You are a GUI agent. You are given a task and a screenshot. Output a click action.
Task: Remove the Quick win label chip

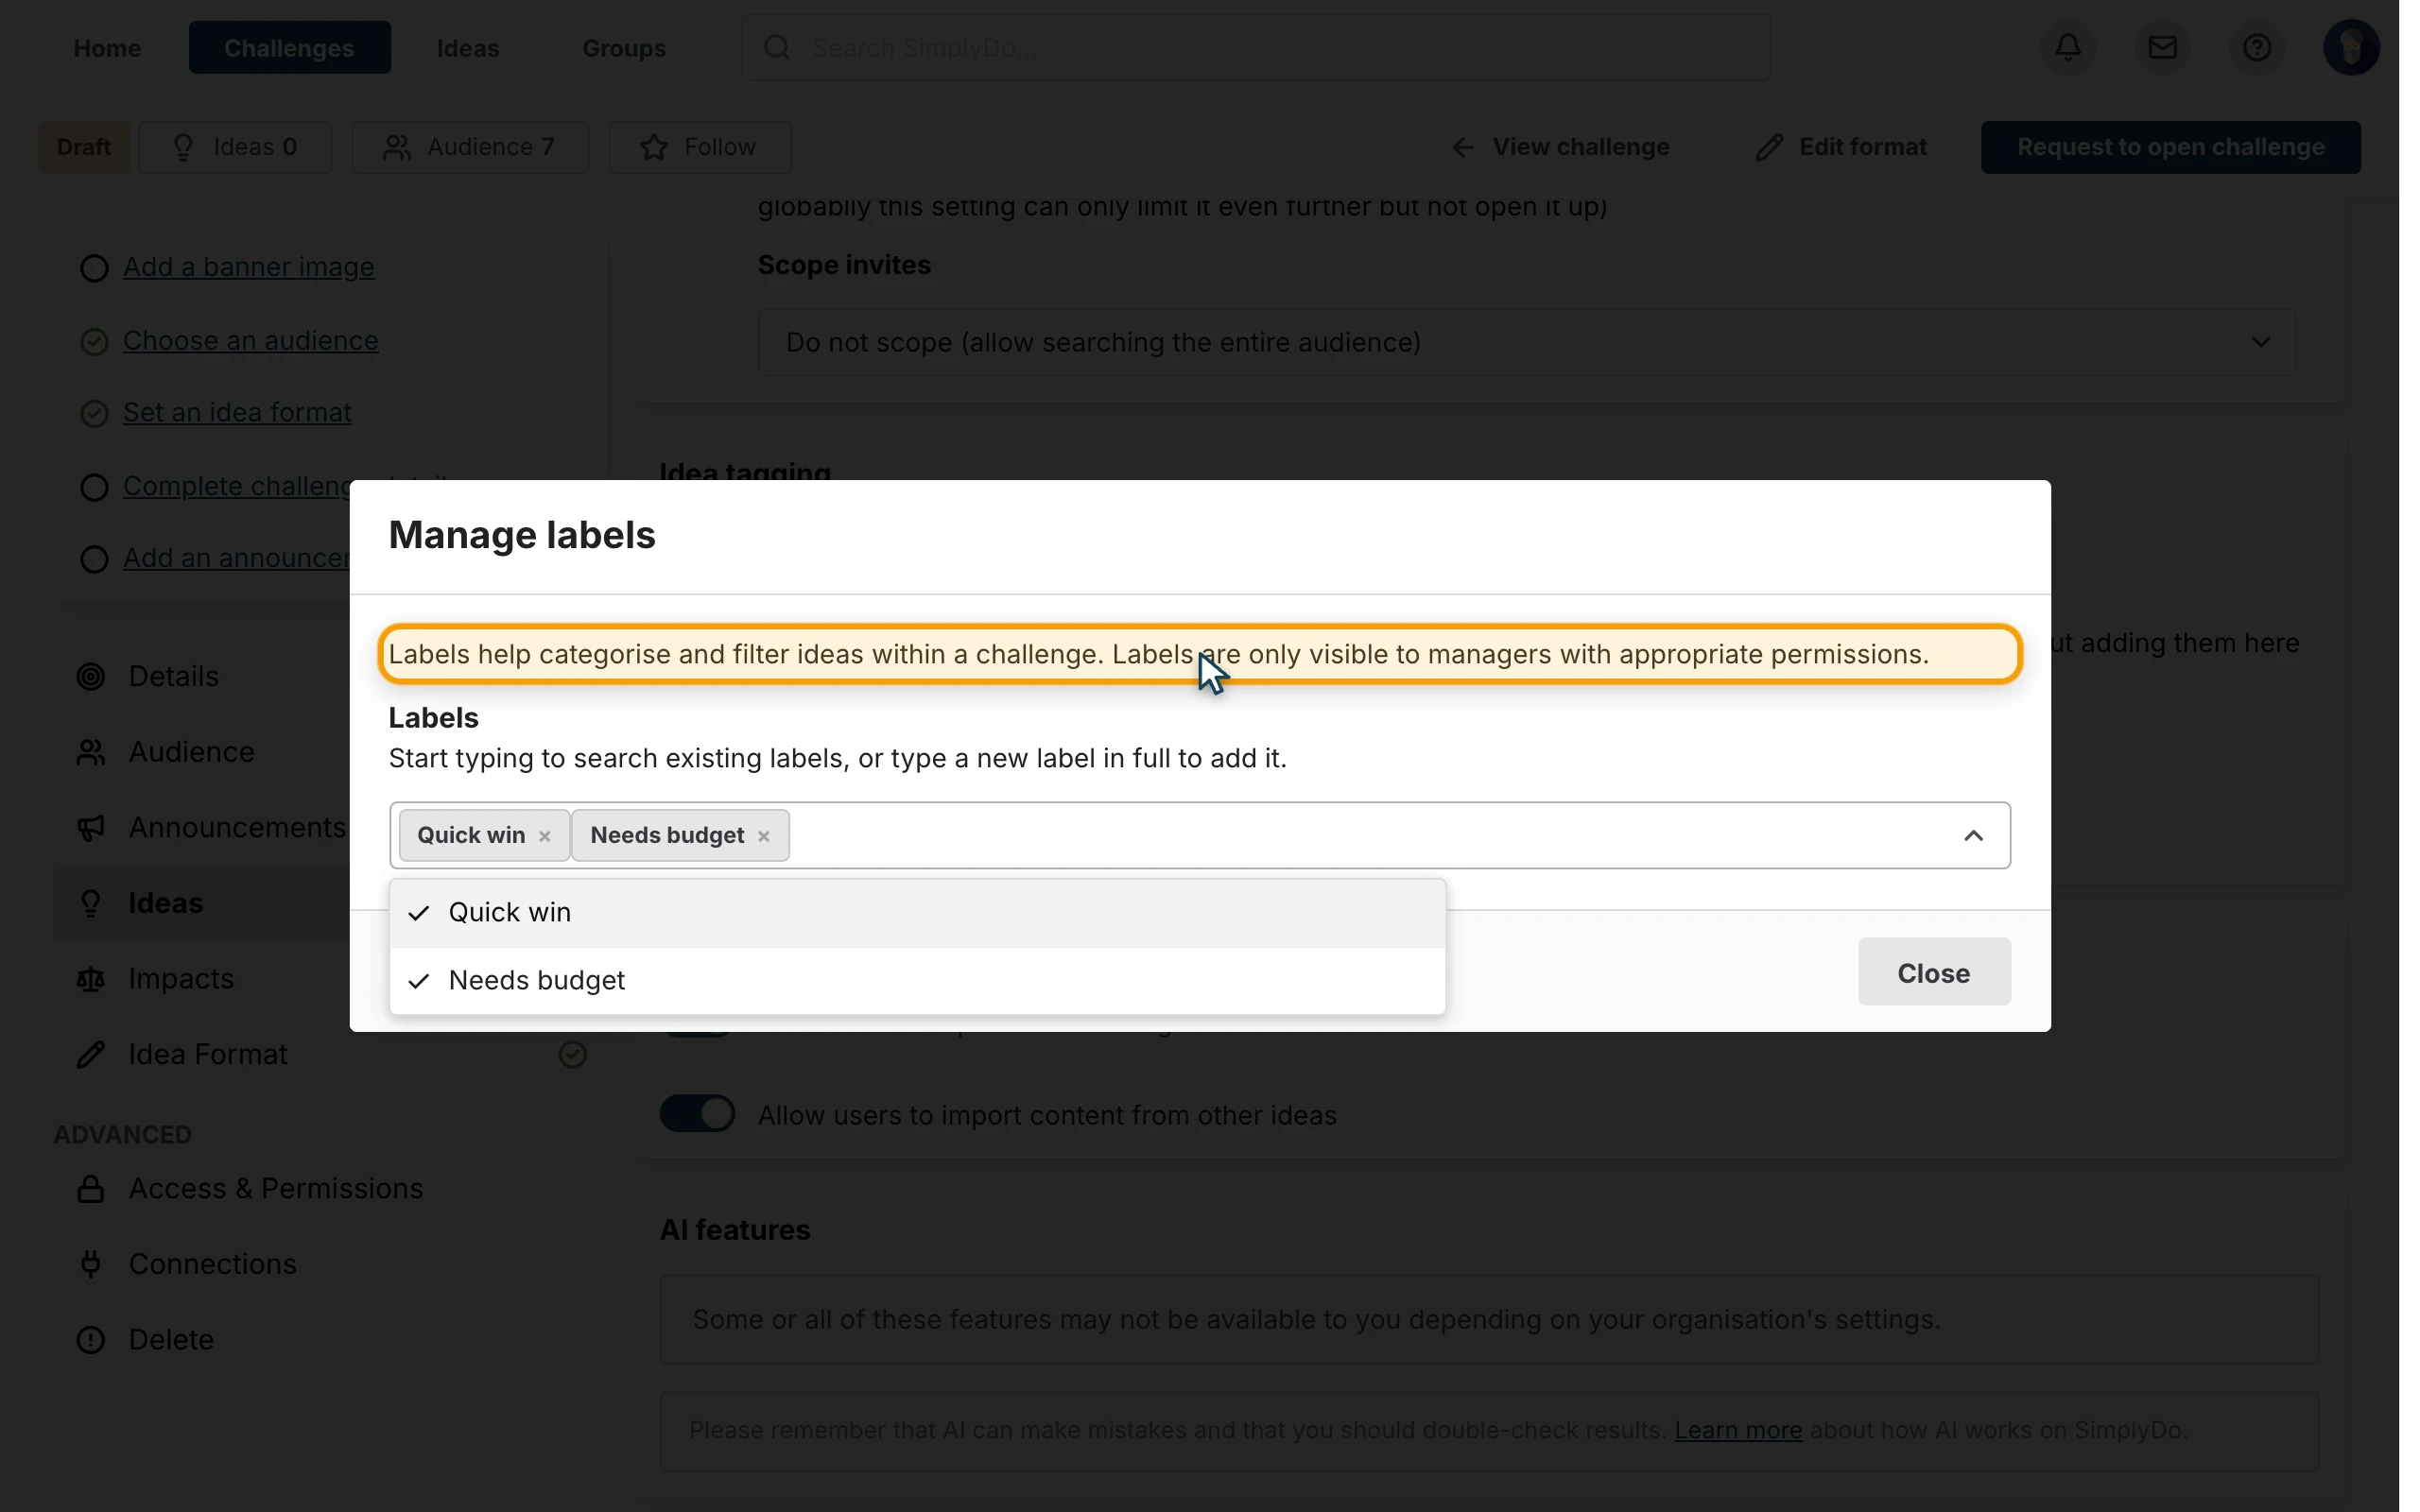(x=545, y=836)
